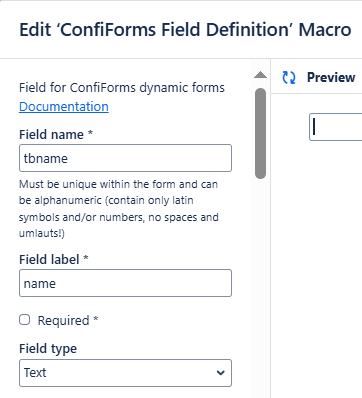Open the Field type dropdown showing Text
362x398 pixels.
point(125,373)
